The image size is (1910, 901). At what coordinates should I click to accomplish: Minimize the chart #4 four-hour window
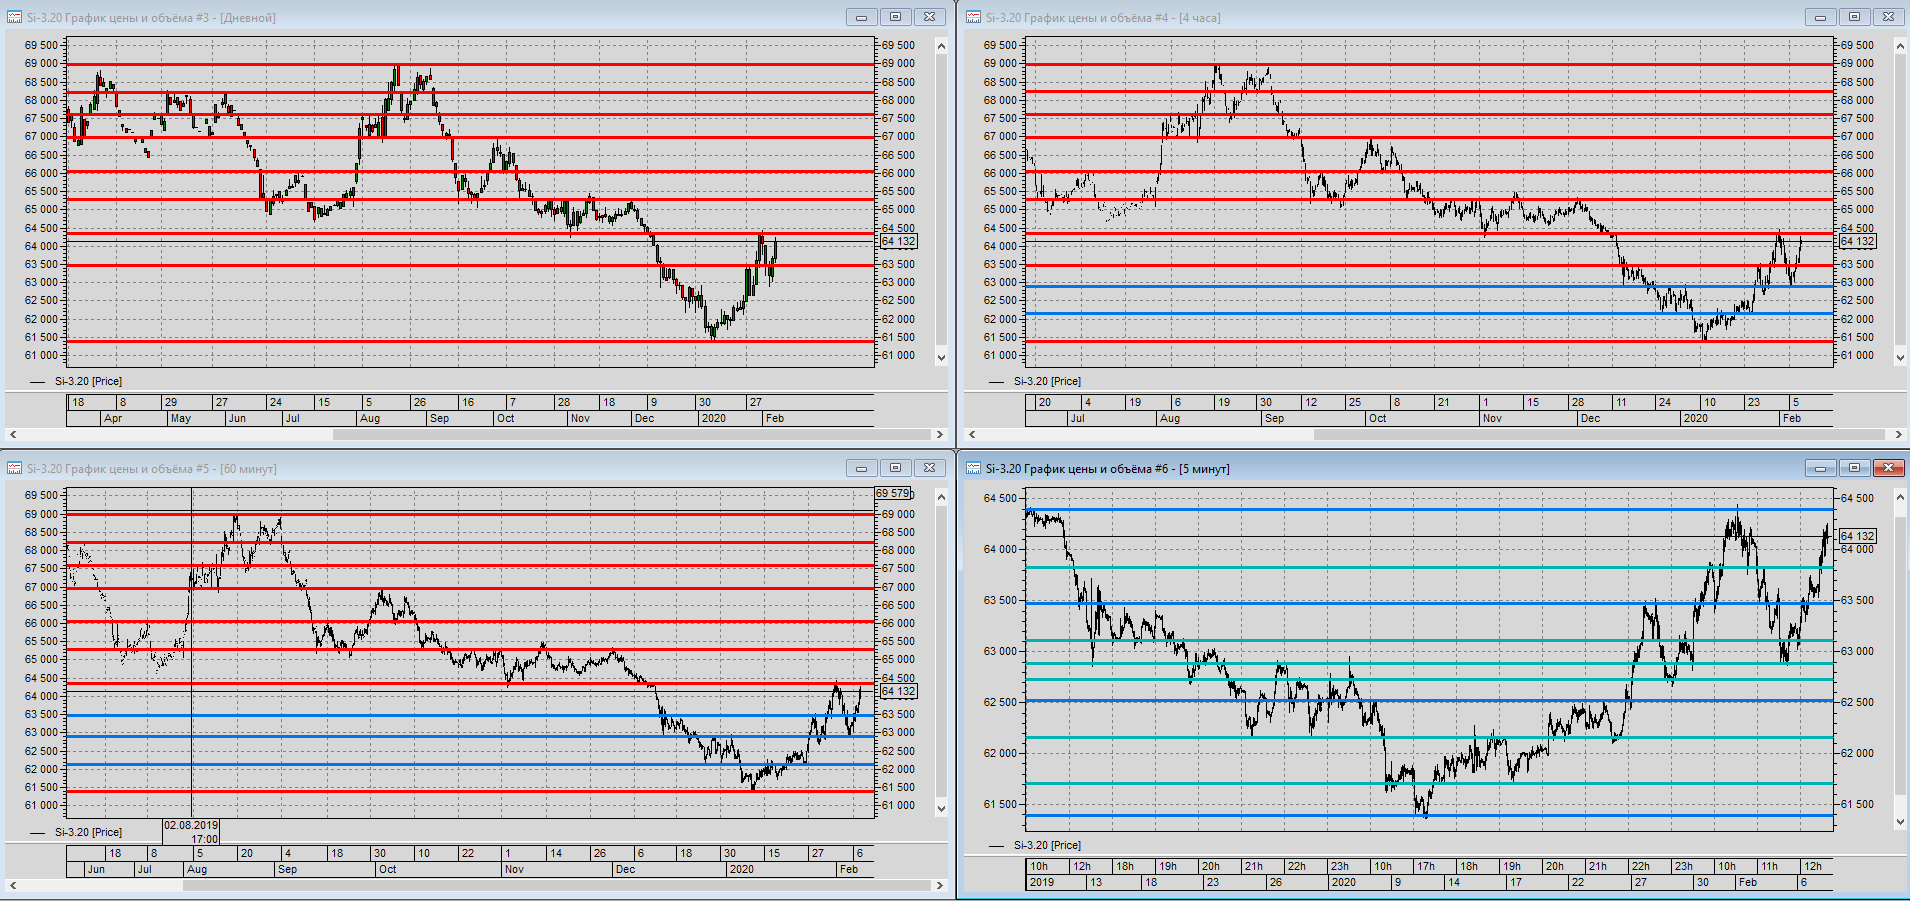[1820, 17]
